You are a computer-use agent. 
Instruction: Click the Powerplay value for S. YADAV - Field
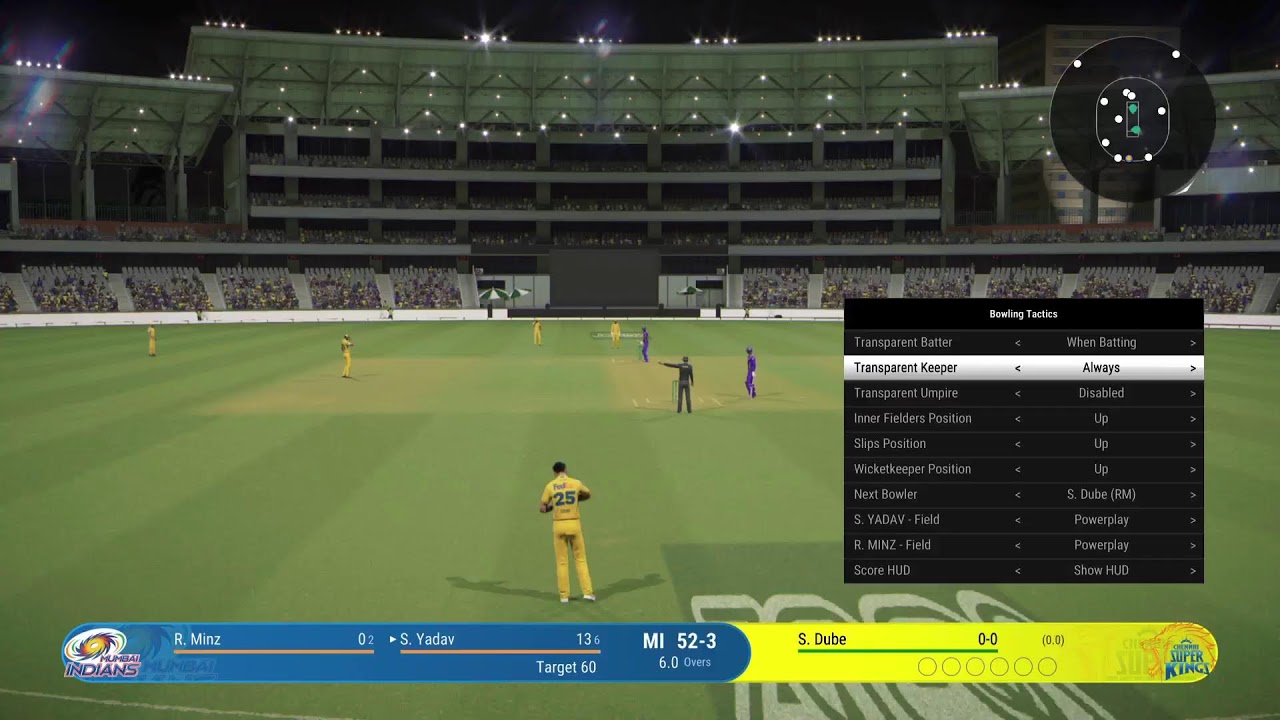[1101, 519]
